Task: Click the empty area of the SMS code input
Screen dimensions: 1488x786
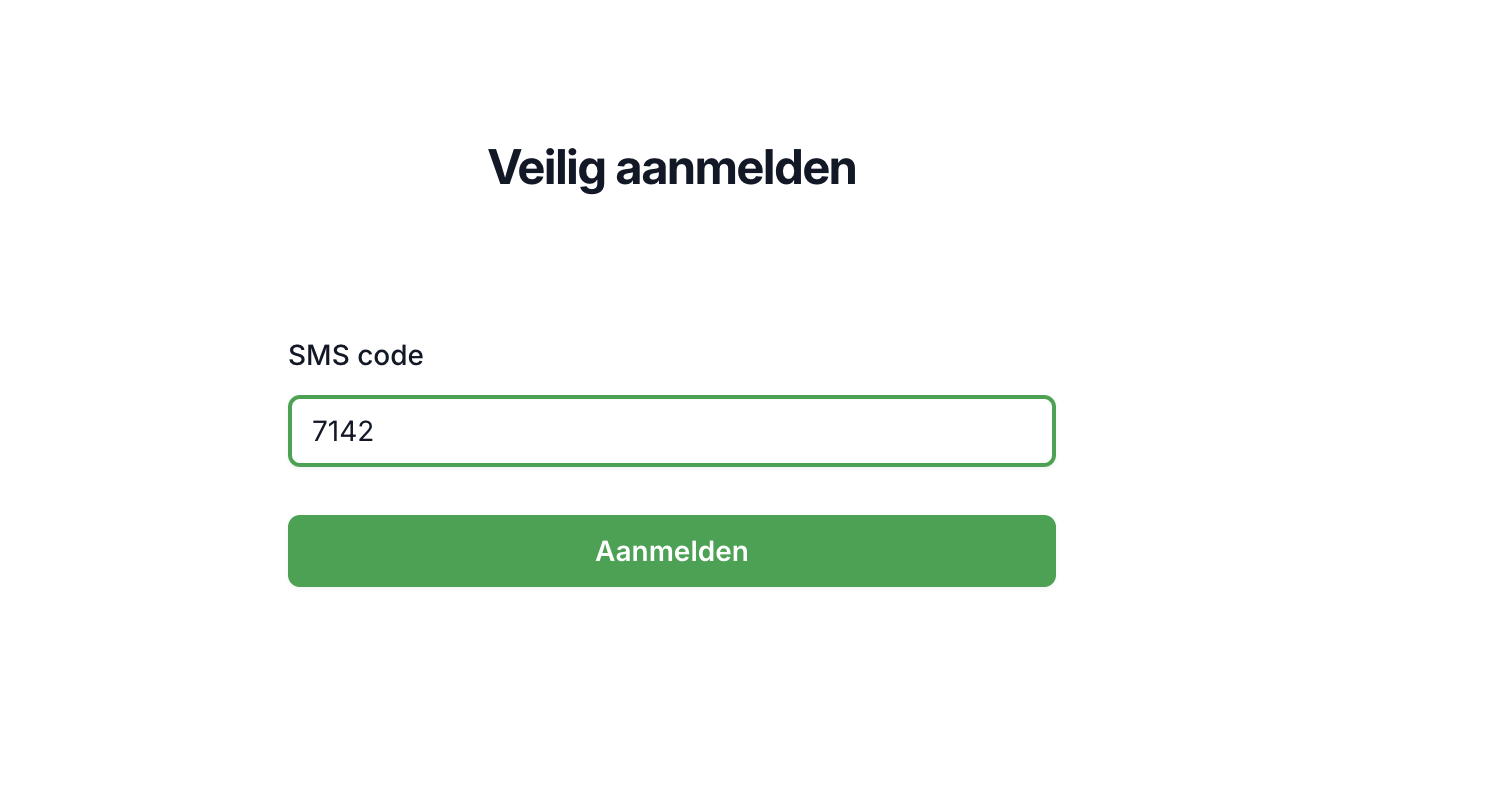Action: [x=750, y=431]
